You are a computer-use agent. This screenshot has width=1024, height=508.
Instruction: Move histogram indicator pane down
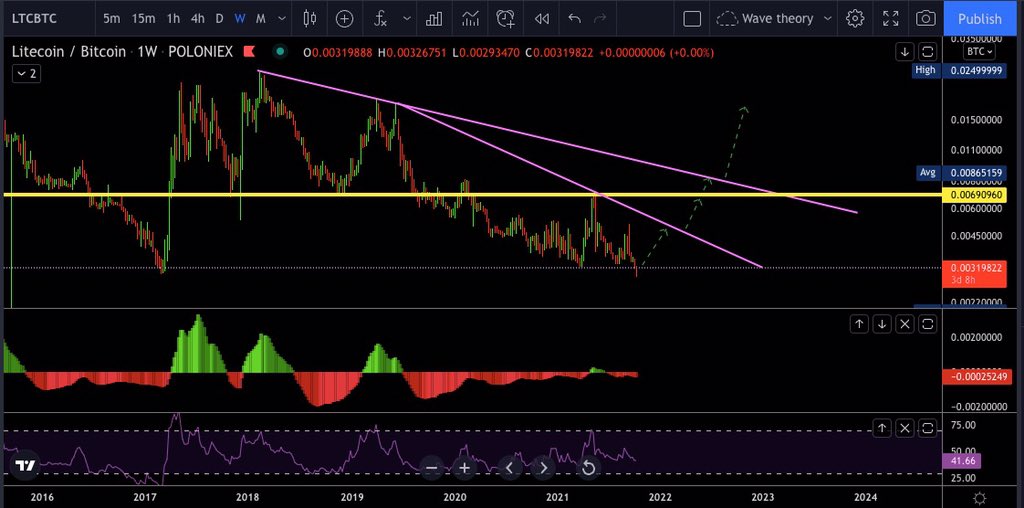click(x=882, y=323)
